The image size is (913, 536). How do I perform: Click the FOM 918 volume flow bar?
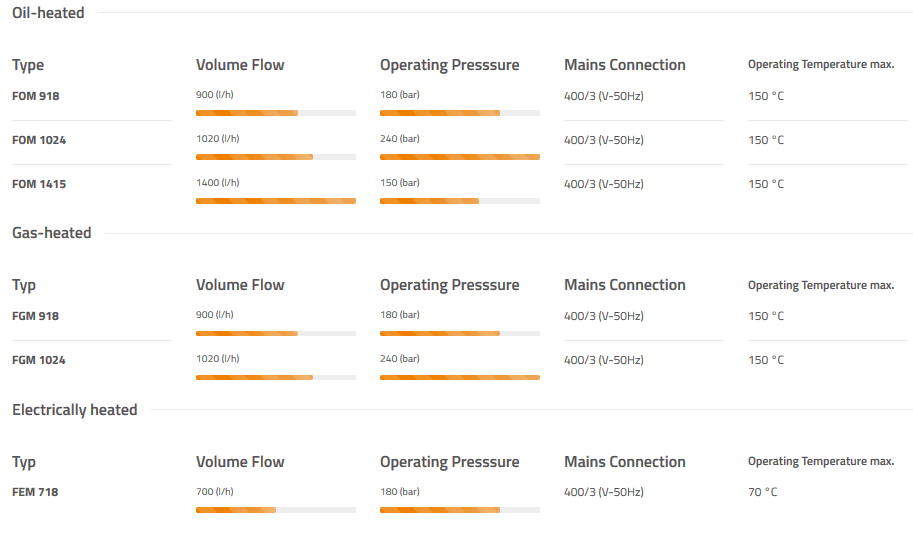click(x=275, y=113)
